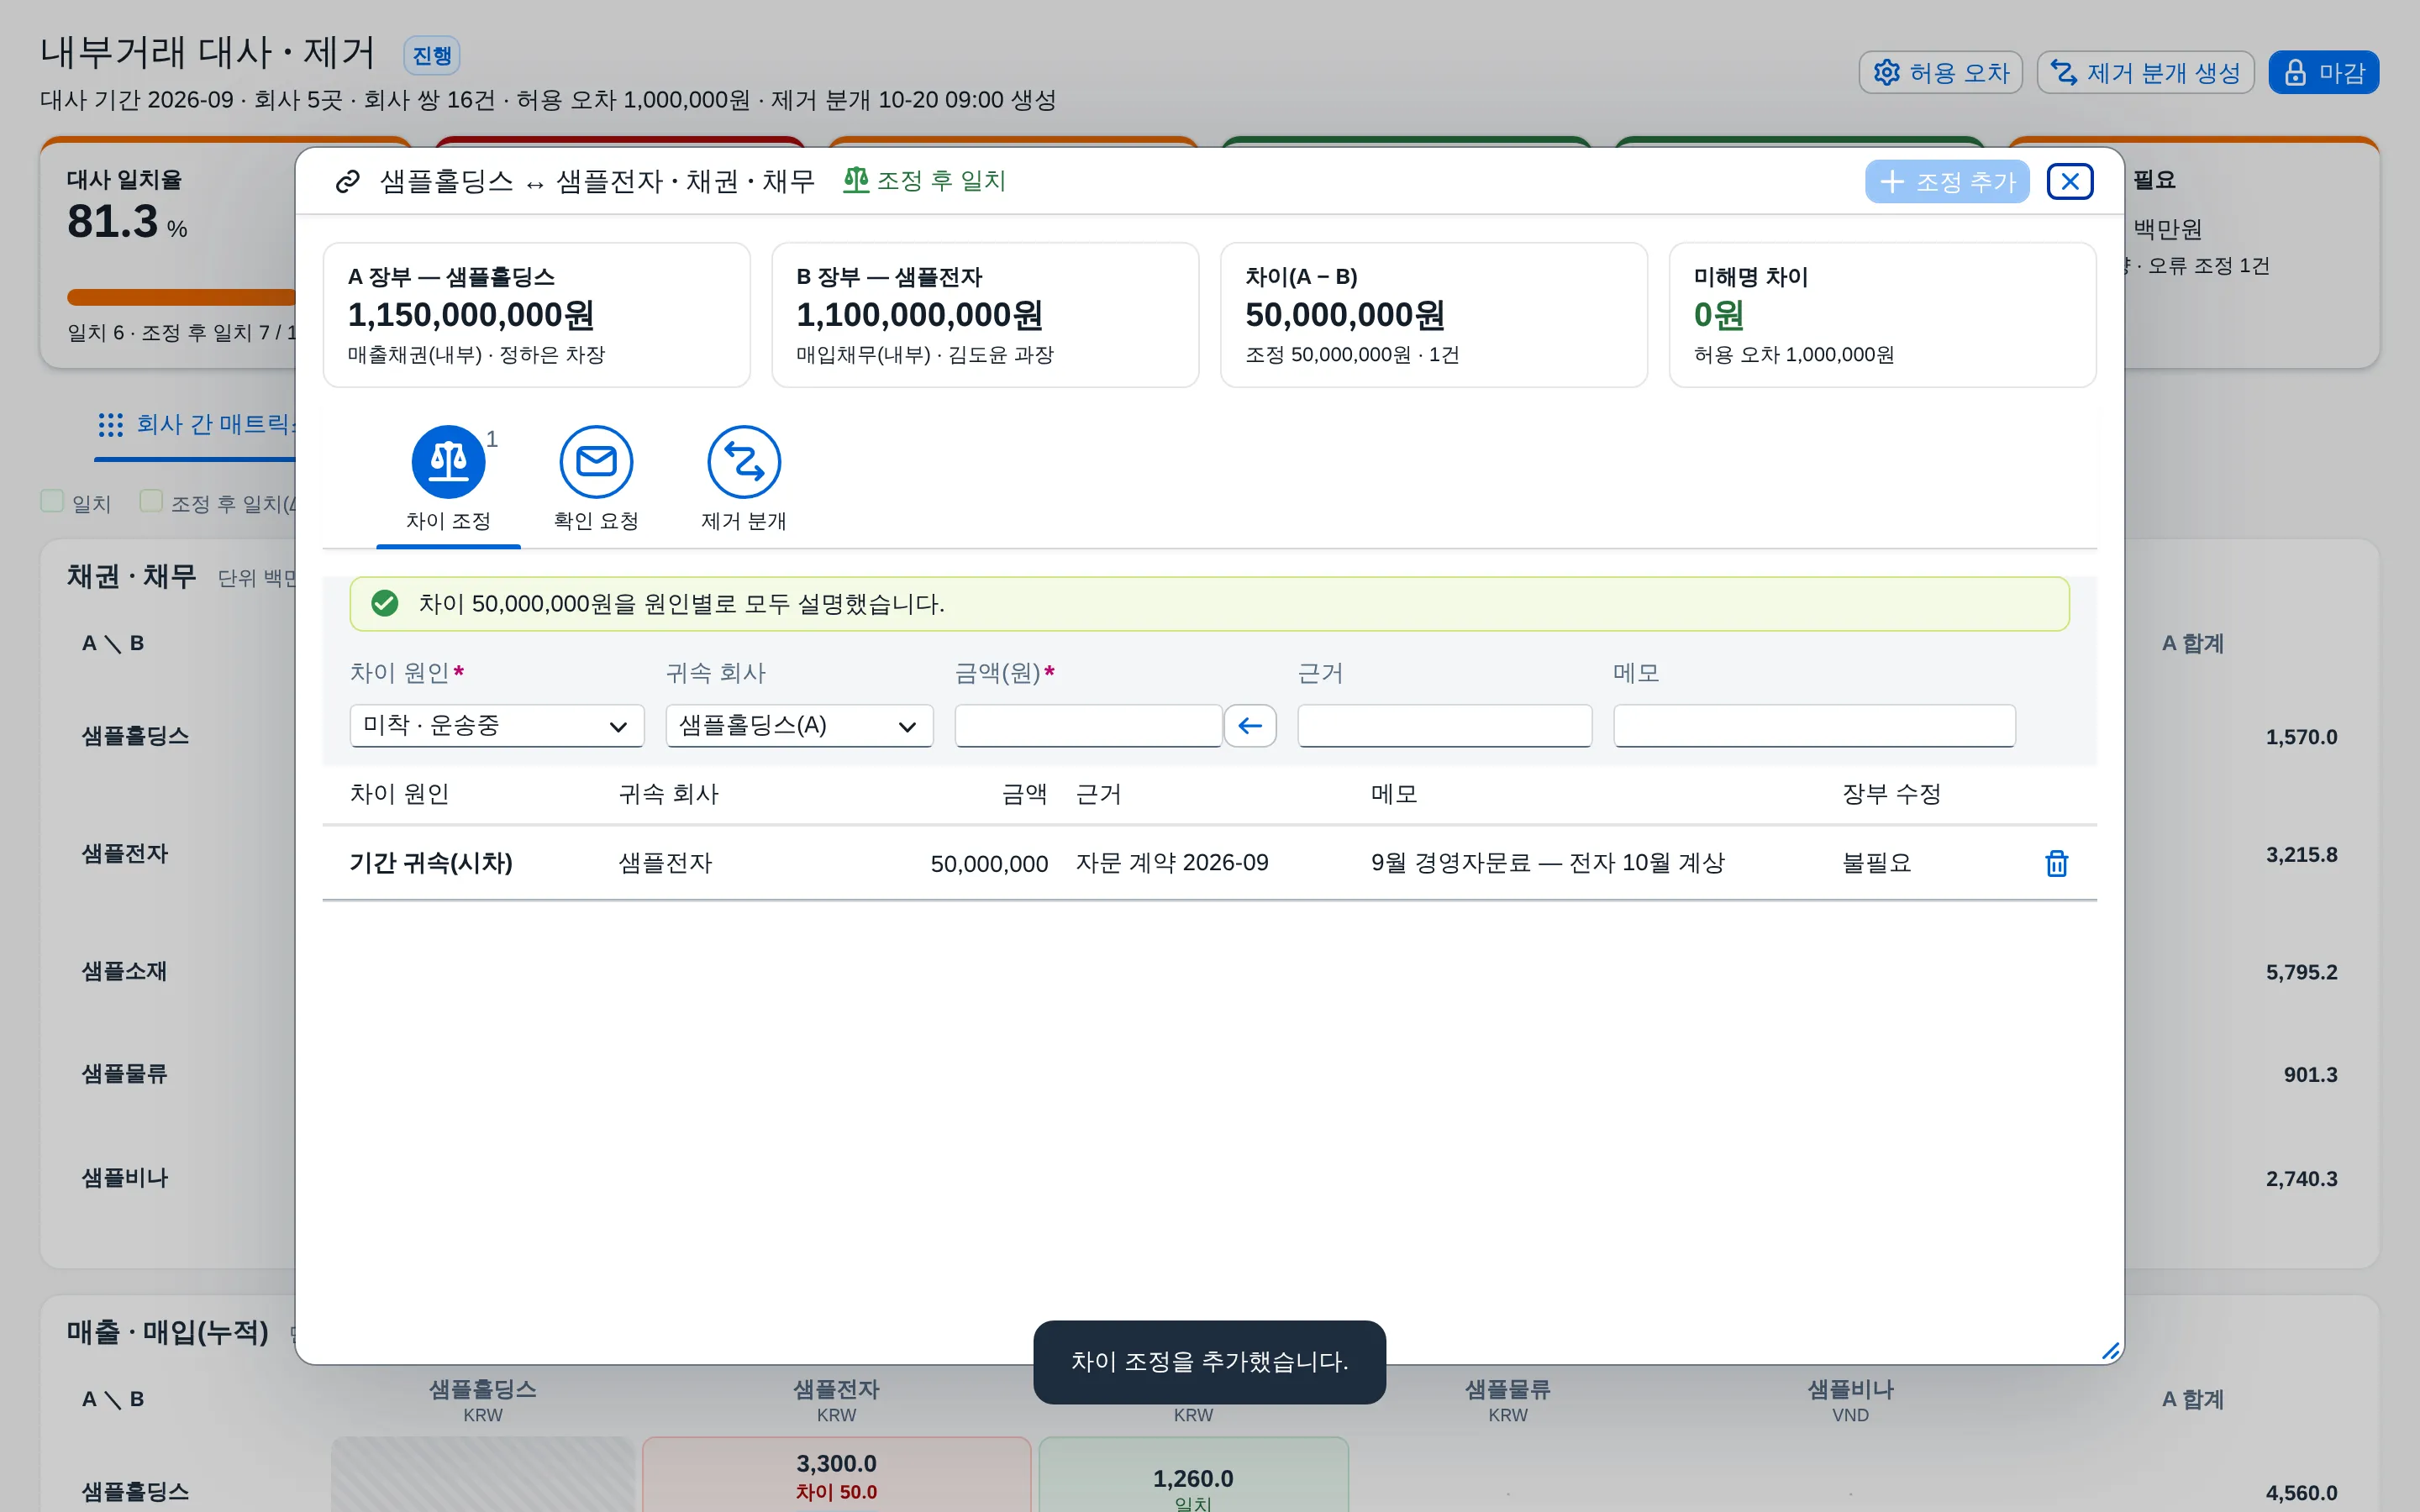Click the 진행 status badge
Image resolution: width=2420 pixels, height=1512 pixels.
tap(432, 55)
